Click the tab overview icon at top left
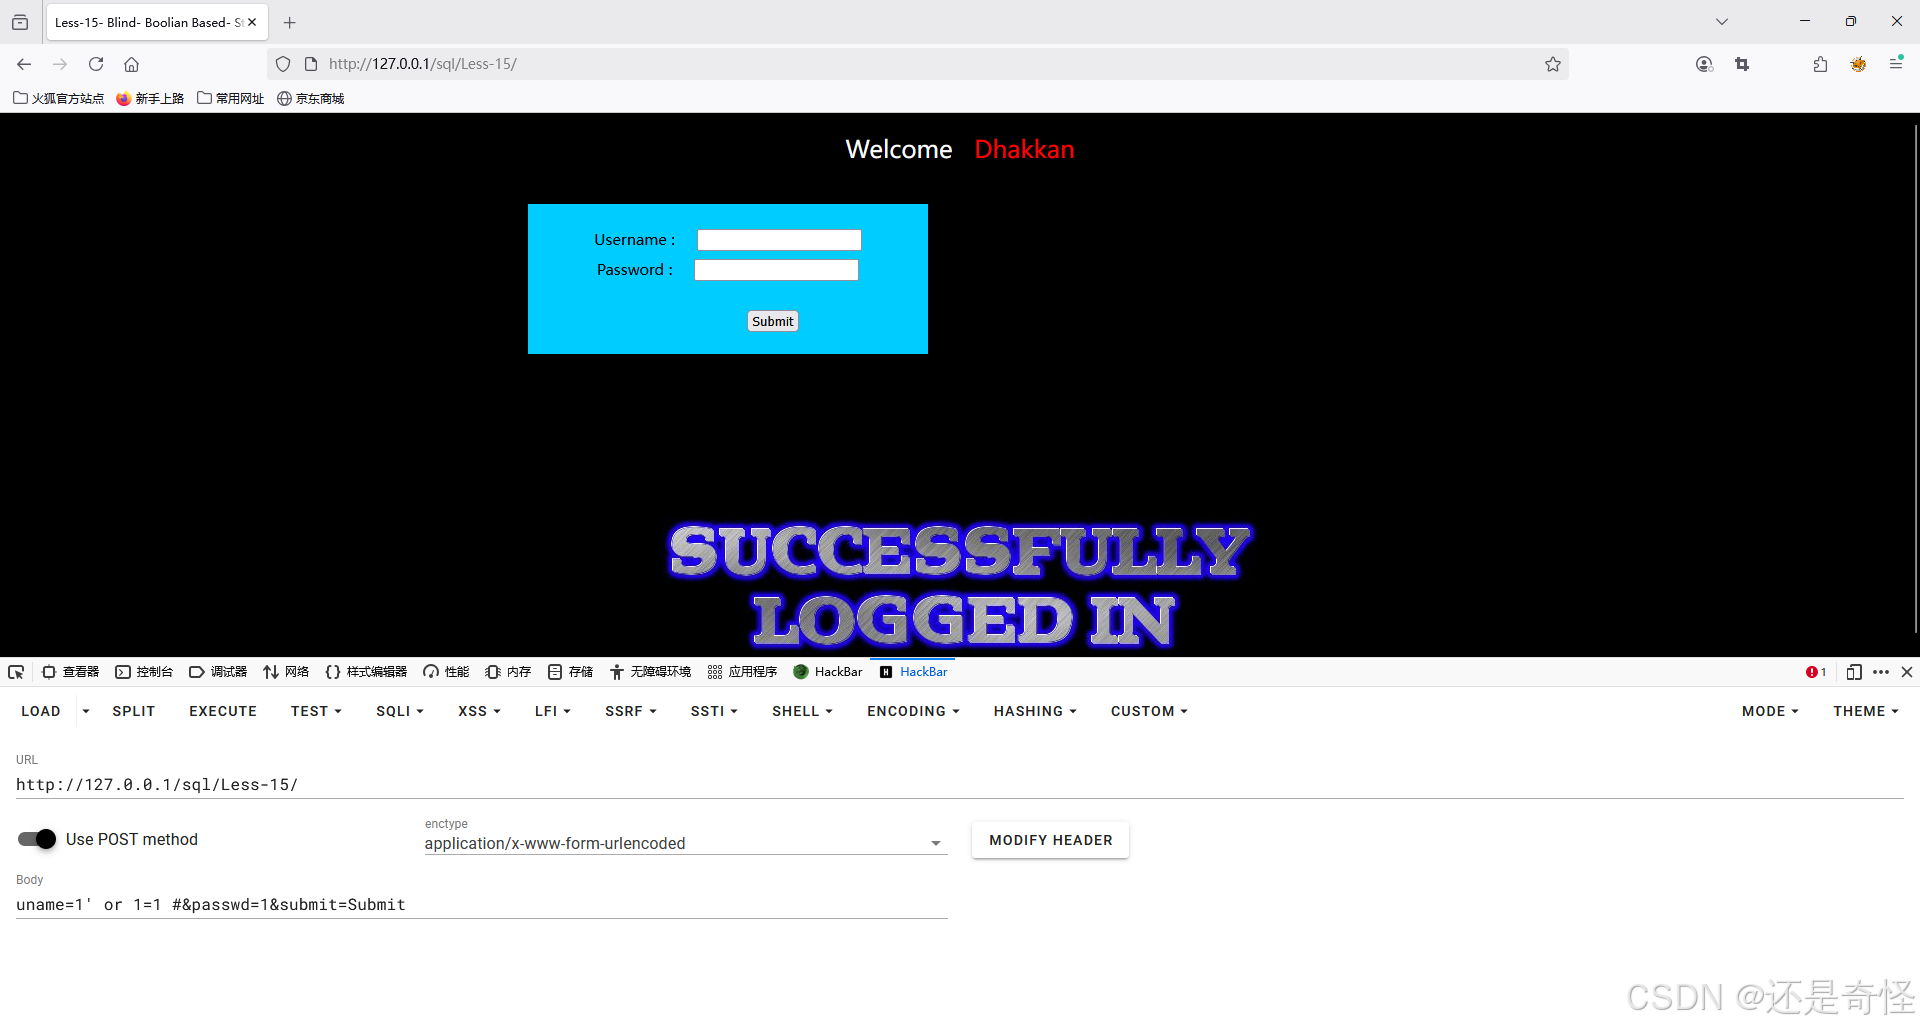Viewport: 1920px width, 1029px height. click(20, 22)
